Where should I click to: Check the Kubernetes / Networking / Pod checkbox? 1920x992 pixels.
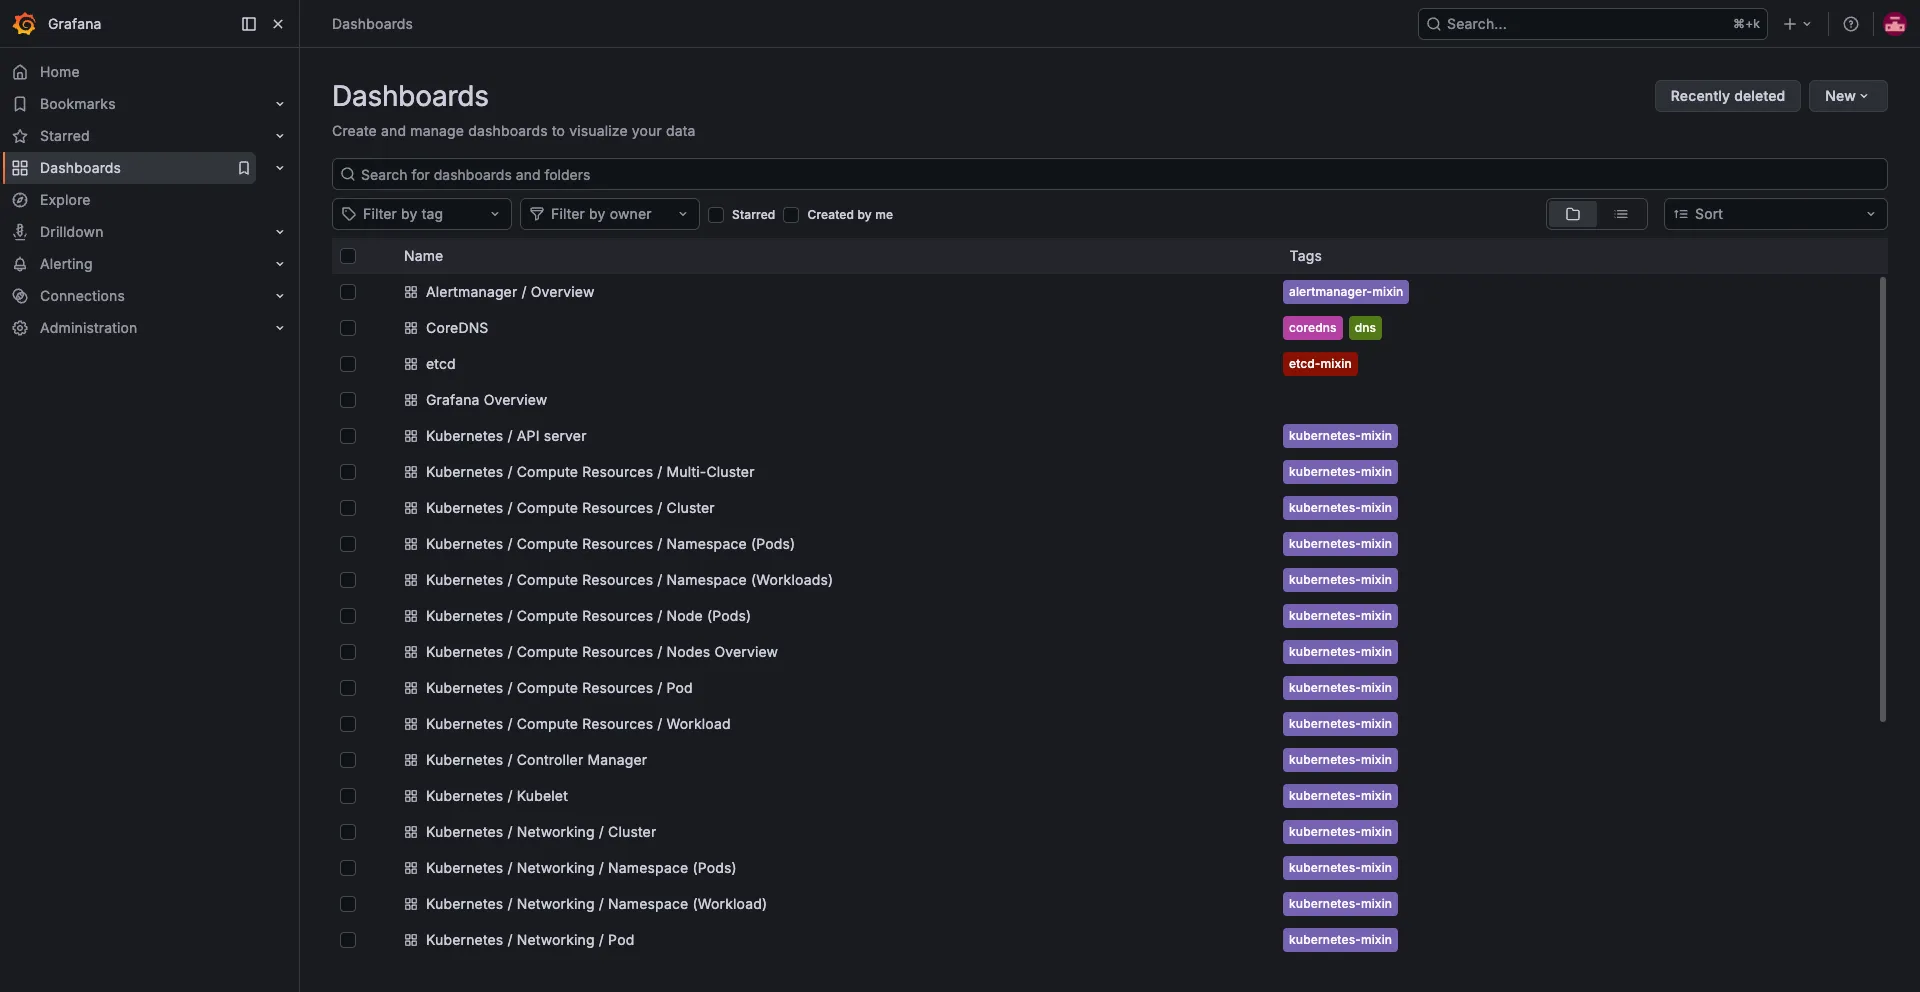348,940
